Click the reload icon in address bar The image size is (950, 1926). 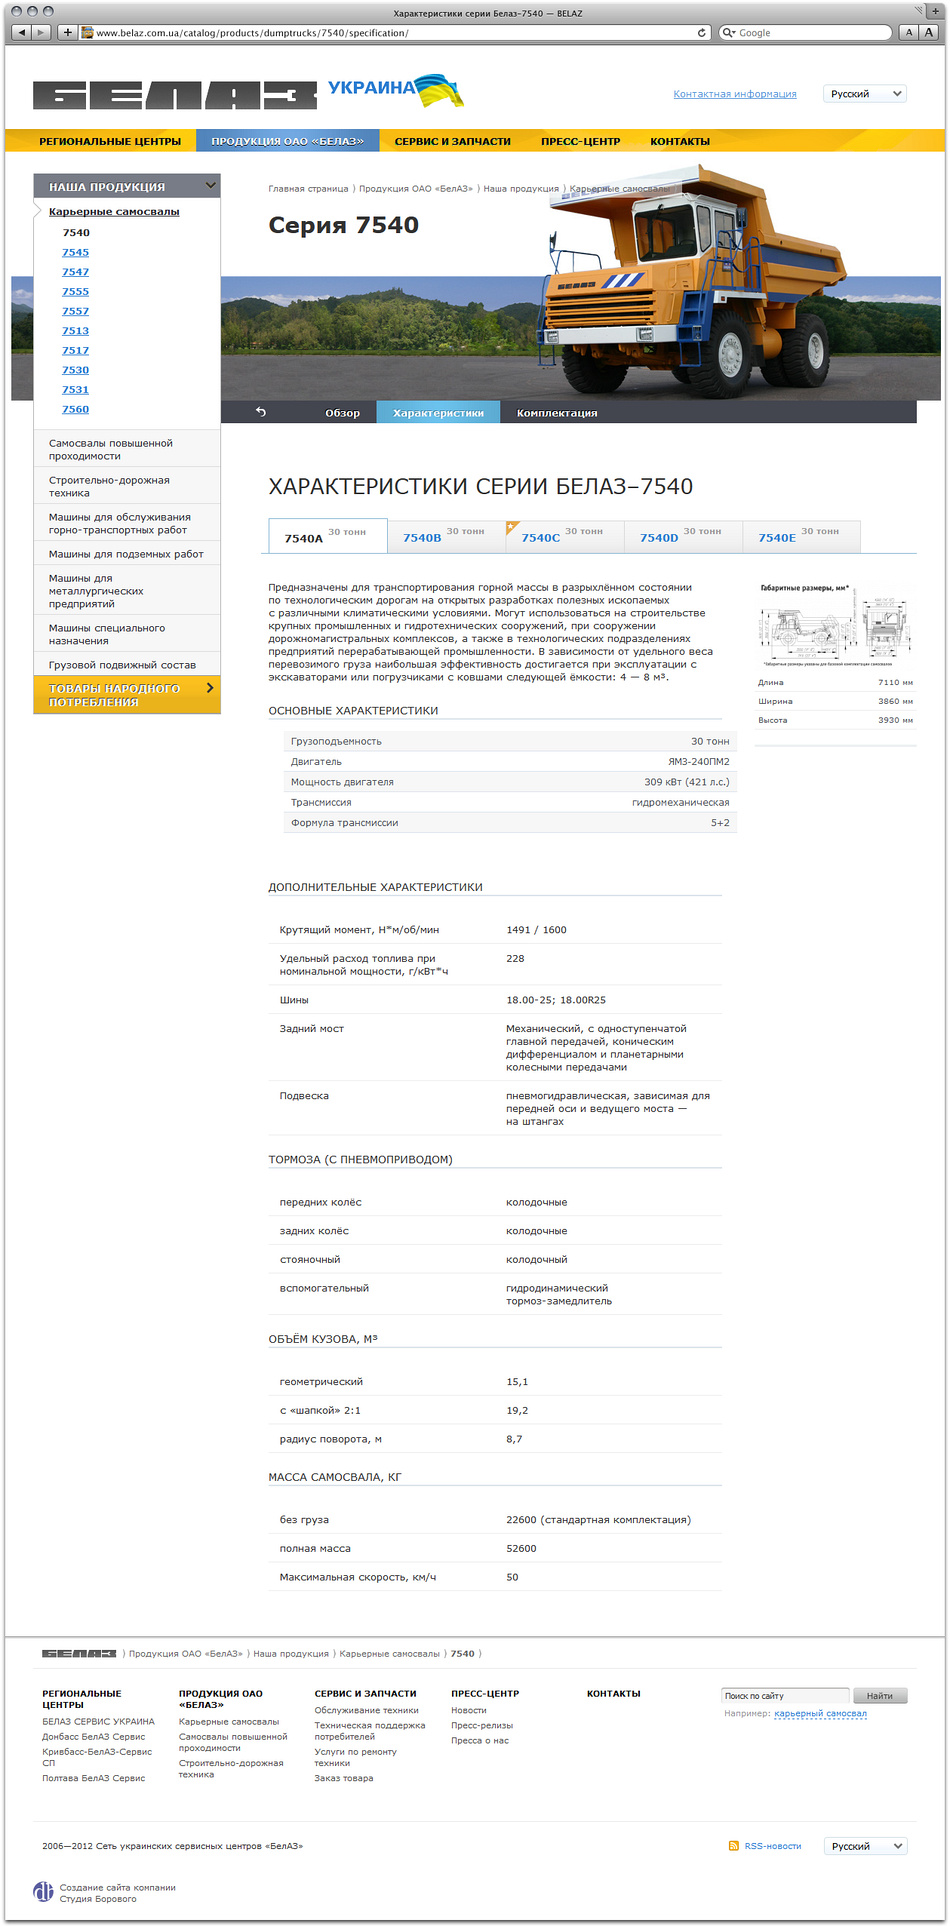pos(702,32)
